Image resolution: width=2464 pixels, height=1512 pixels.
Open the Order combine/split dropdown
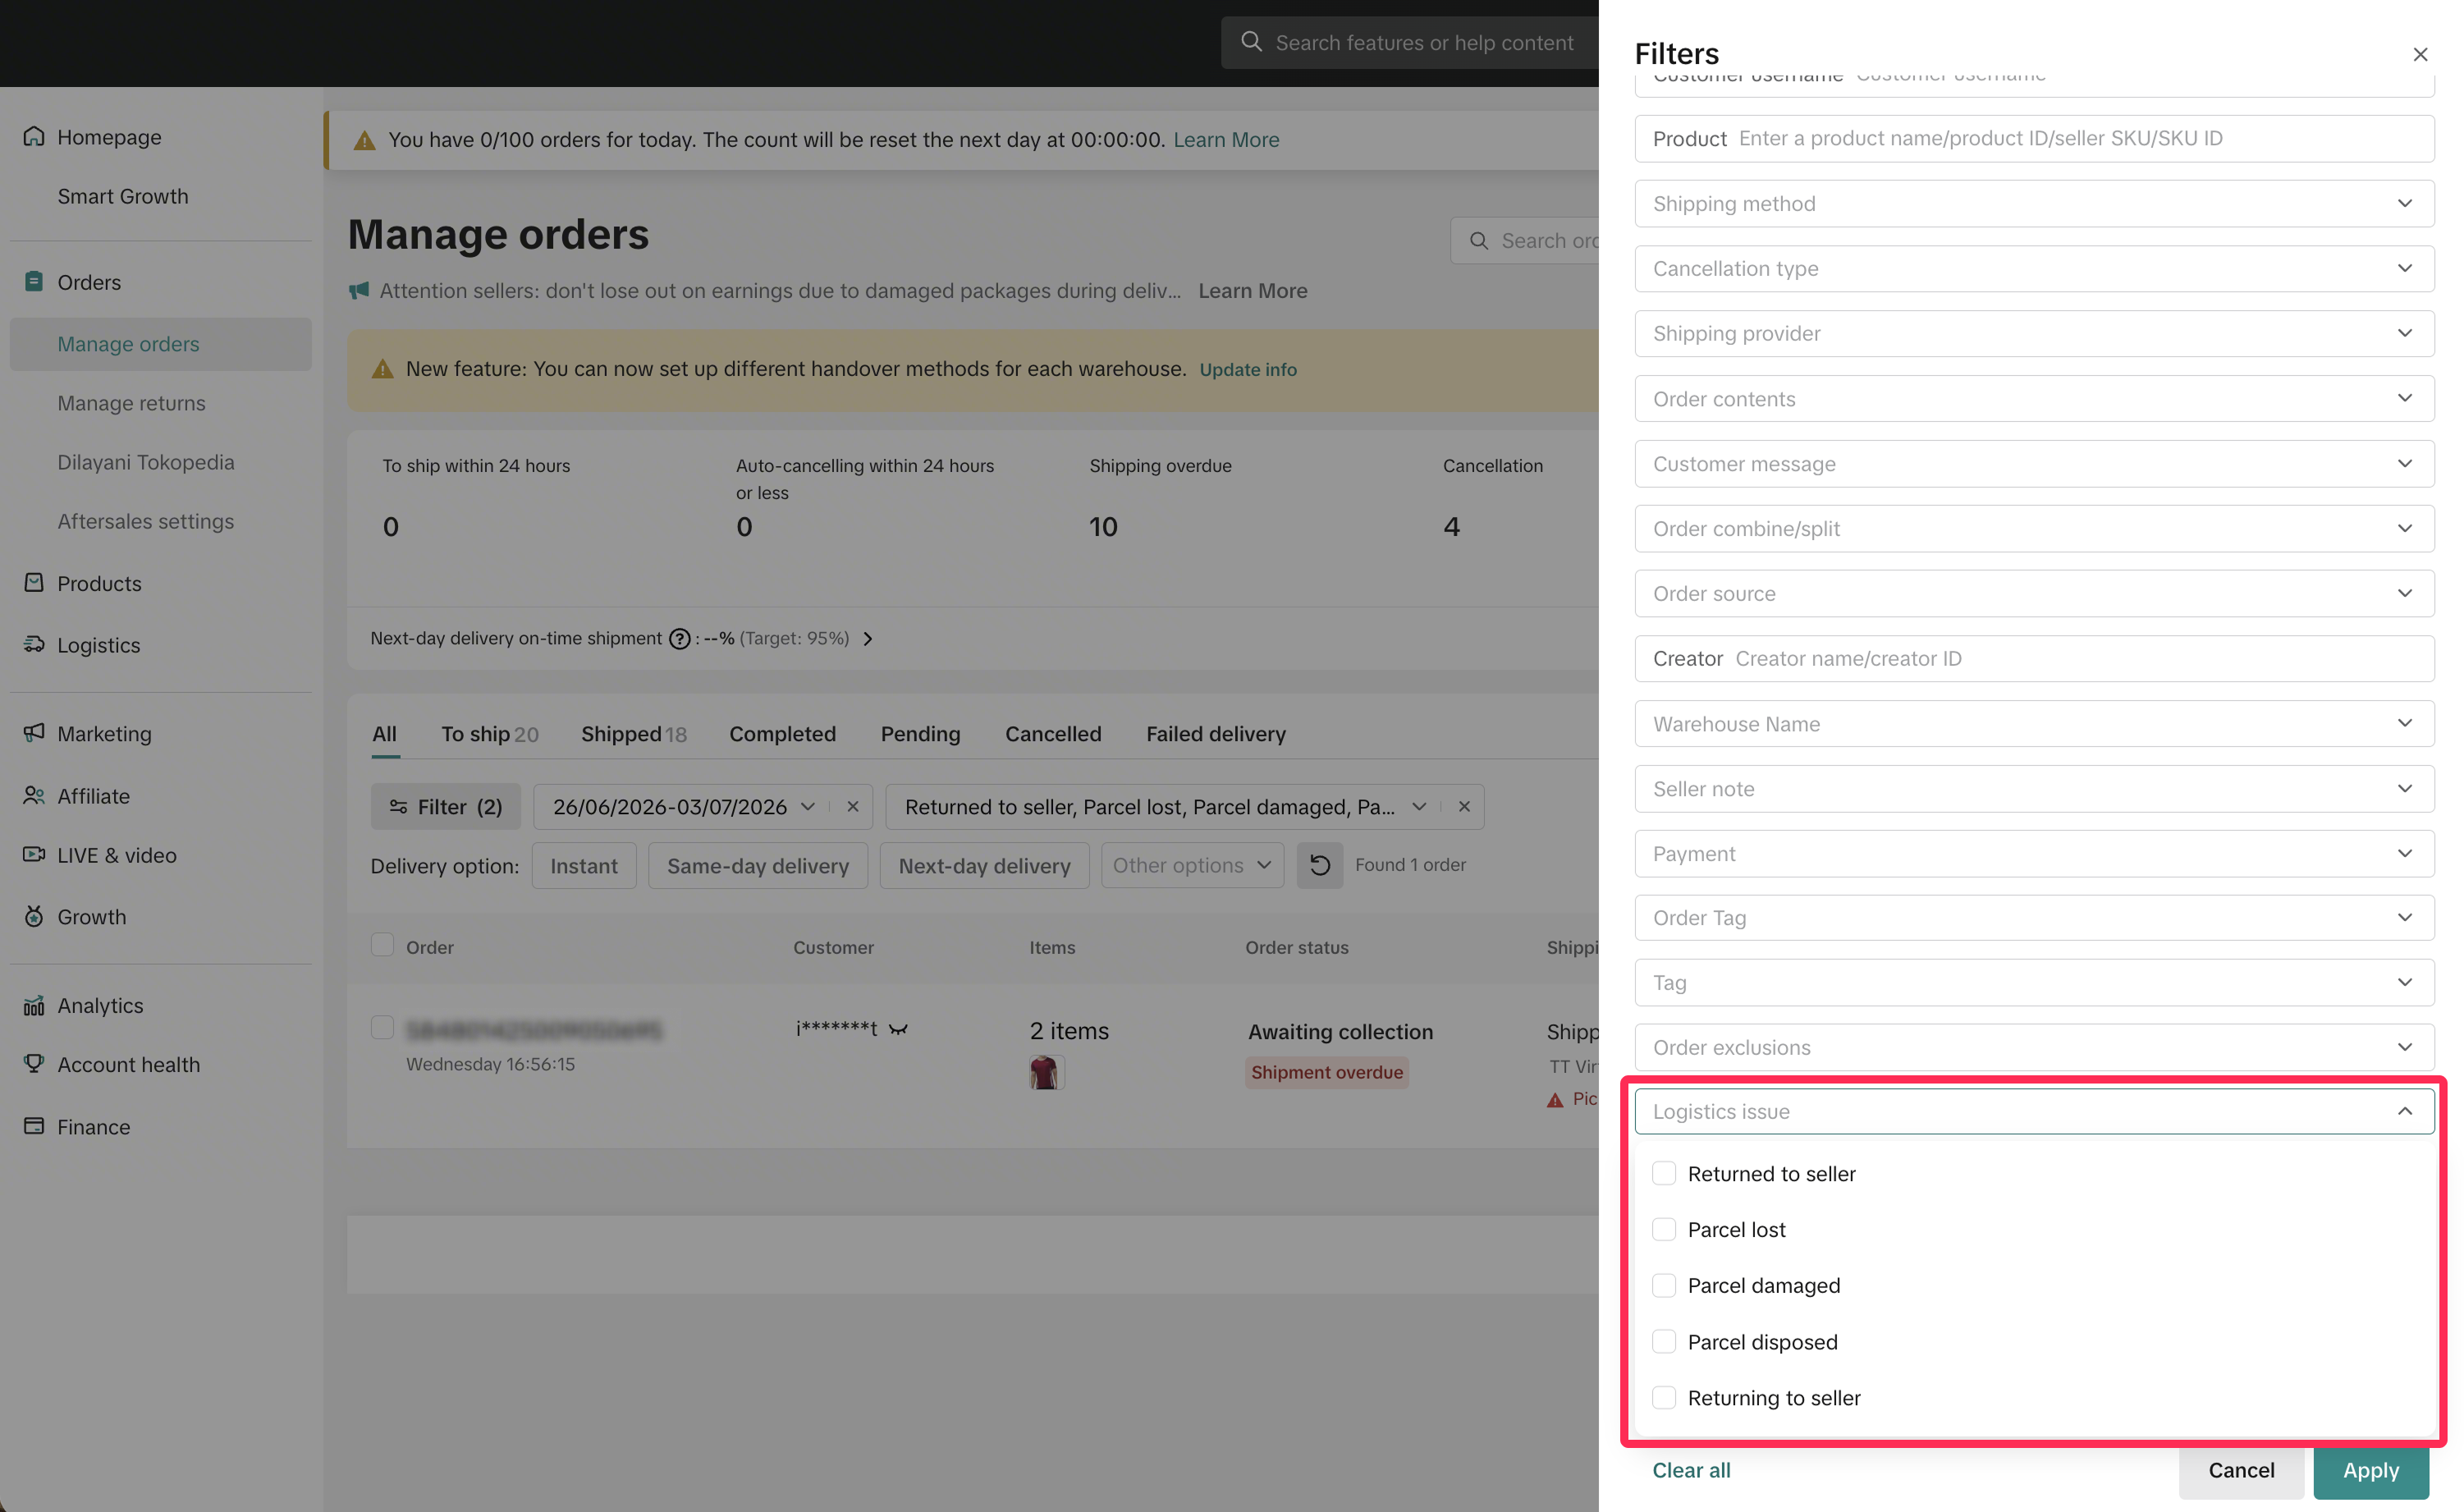click(x=2034, y=528)
